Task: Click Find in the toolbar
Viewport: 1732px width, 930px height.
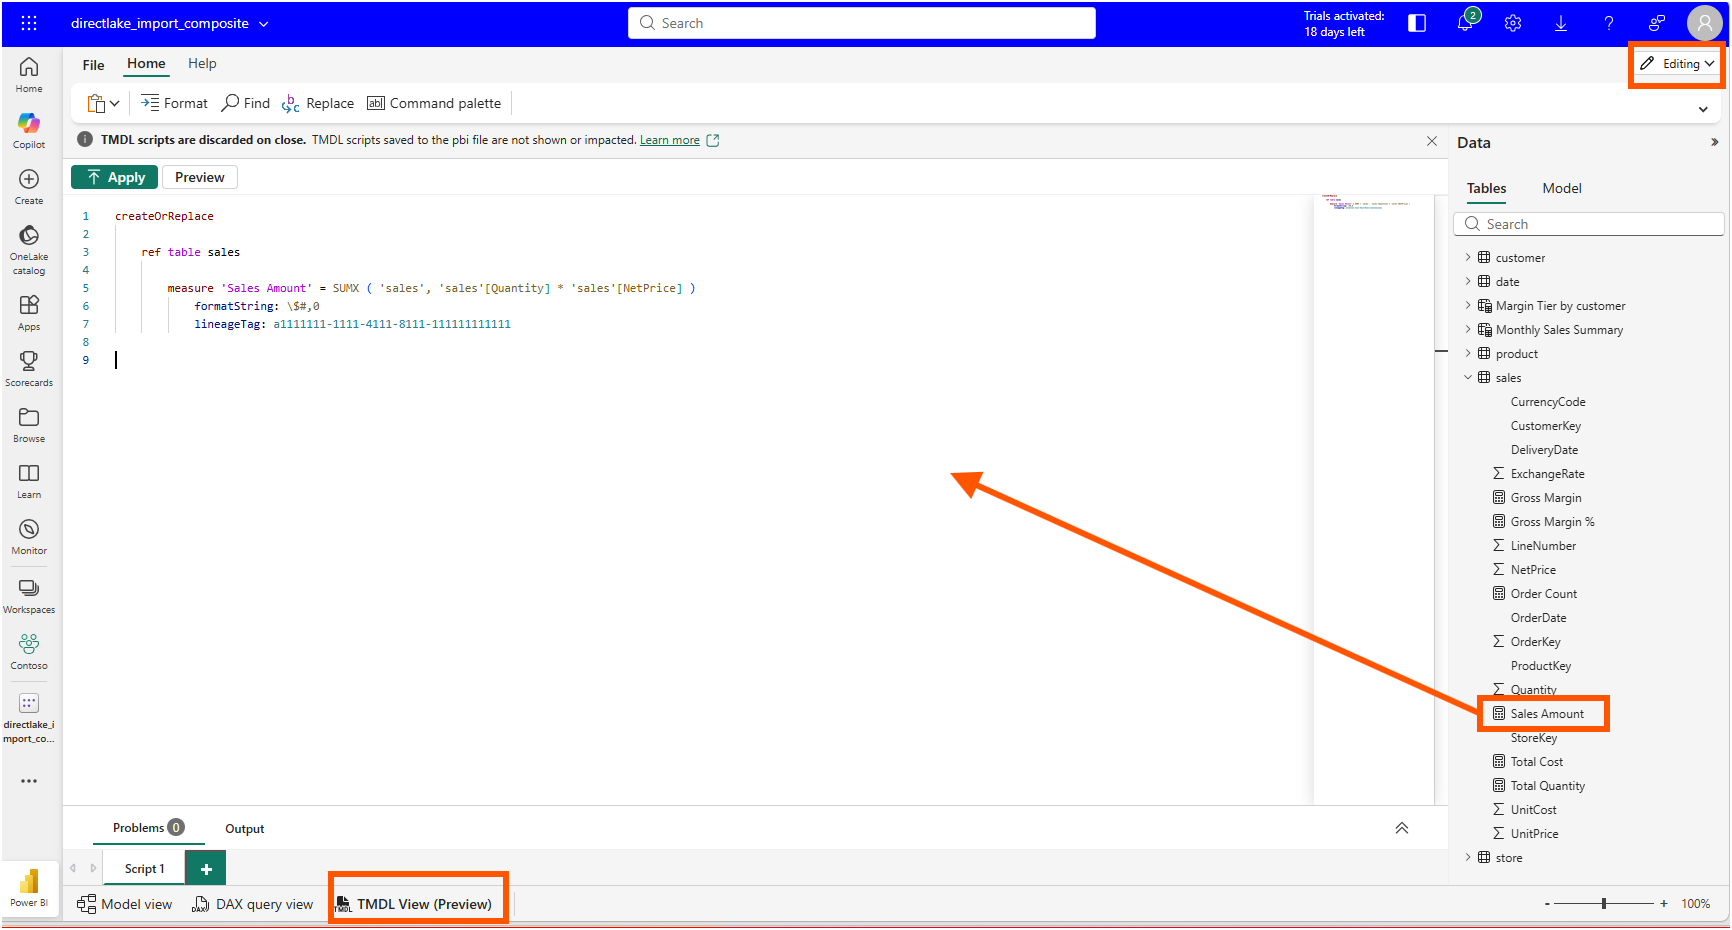Action: pos(246,103)
